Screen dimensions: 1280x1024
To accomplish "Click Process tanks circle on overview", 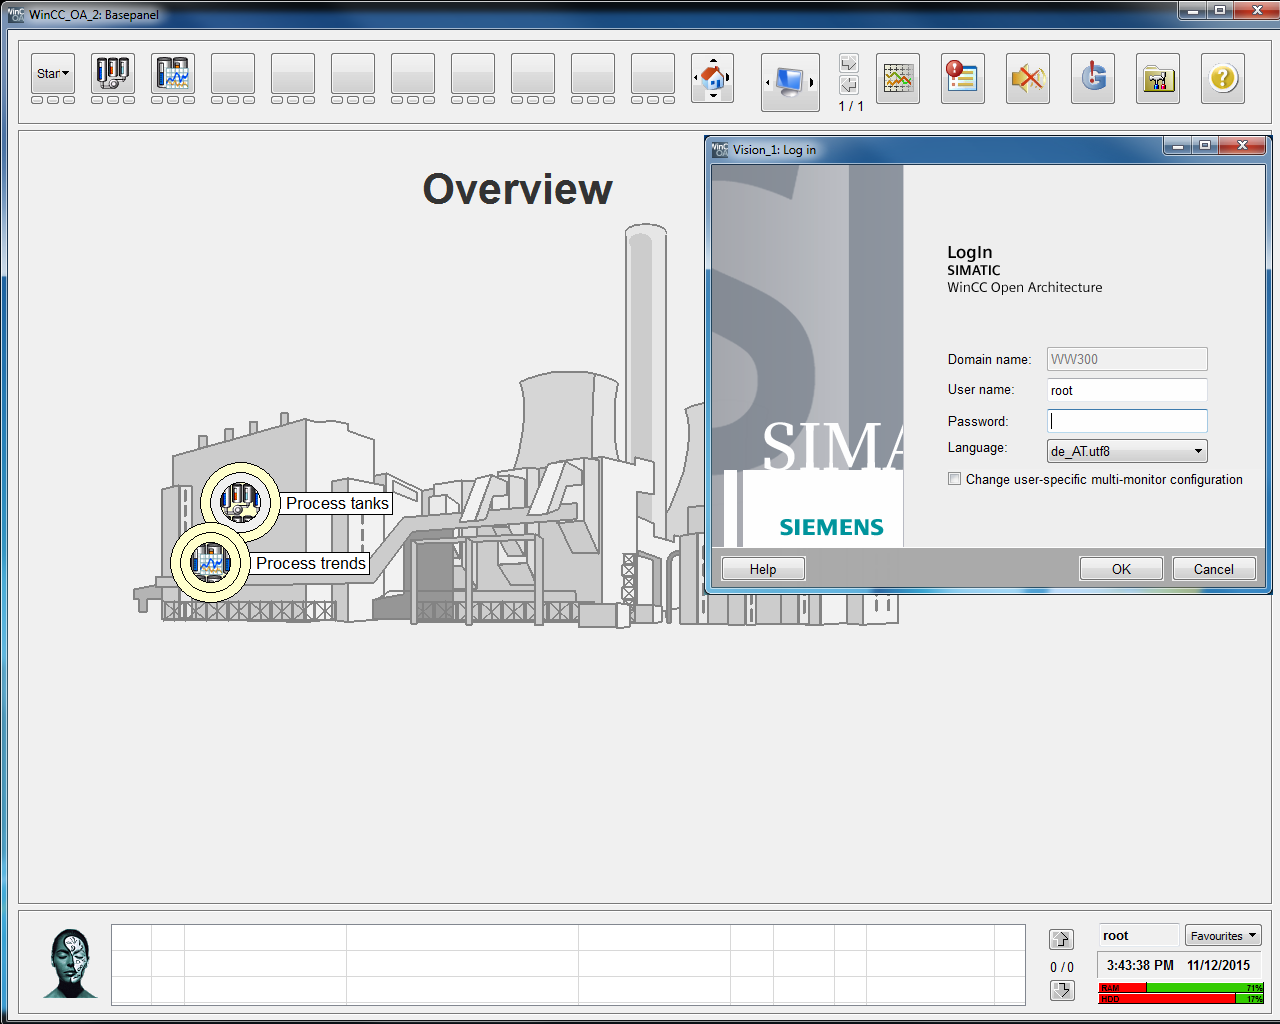I will click(240, 502).
